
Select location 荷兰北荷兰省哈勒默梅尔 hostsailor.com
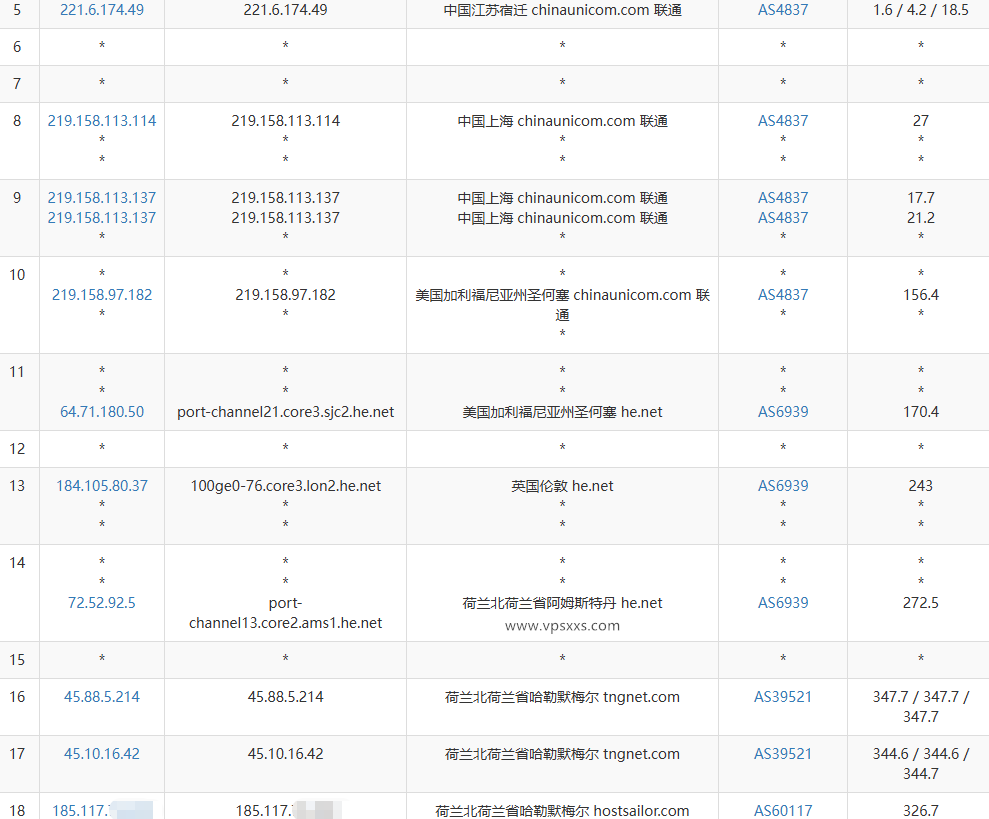562,810
